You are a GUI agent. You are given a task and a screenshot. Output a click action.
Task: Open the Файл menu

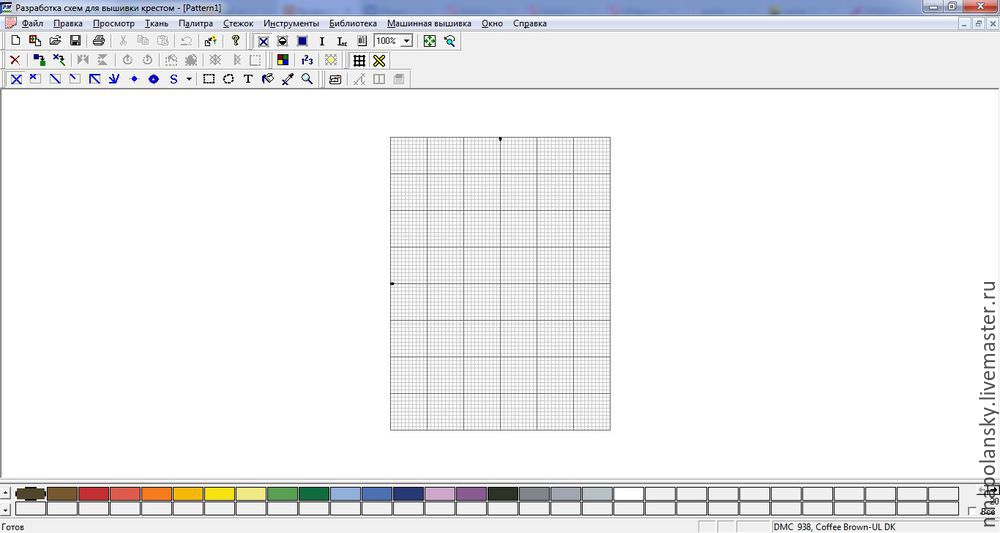[32, 24]
